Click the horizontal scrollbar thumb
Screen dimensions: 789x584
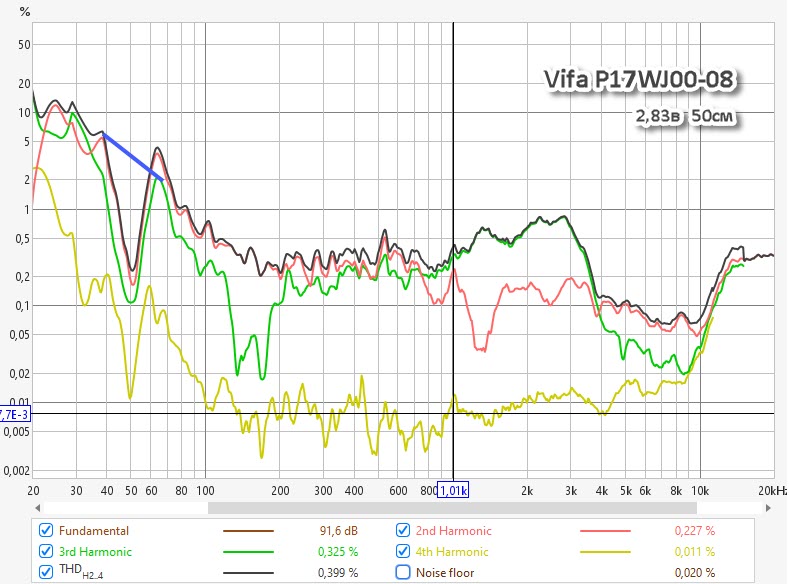[x=452, y=508]
